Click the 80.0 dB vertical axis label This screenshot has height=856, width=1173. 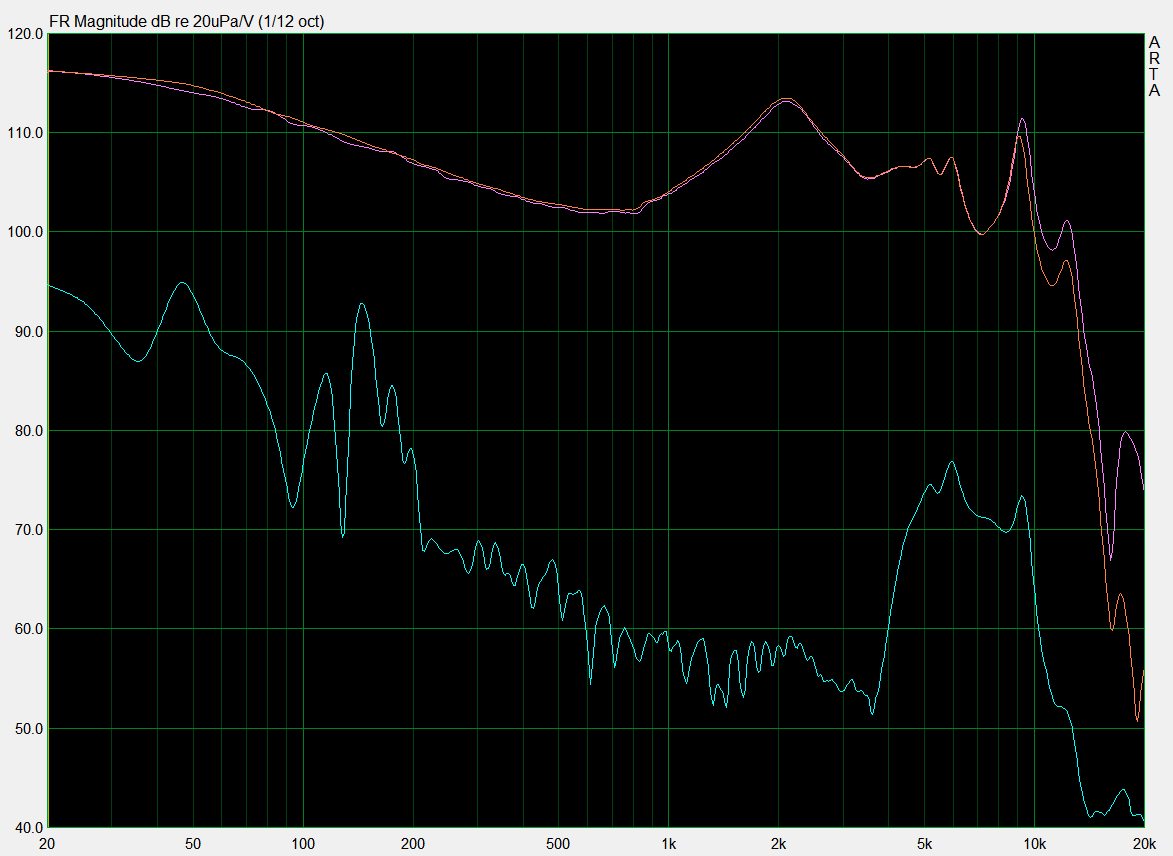coord(25,431)
